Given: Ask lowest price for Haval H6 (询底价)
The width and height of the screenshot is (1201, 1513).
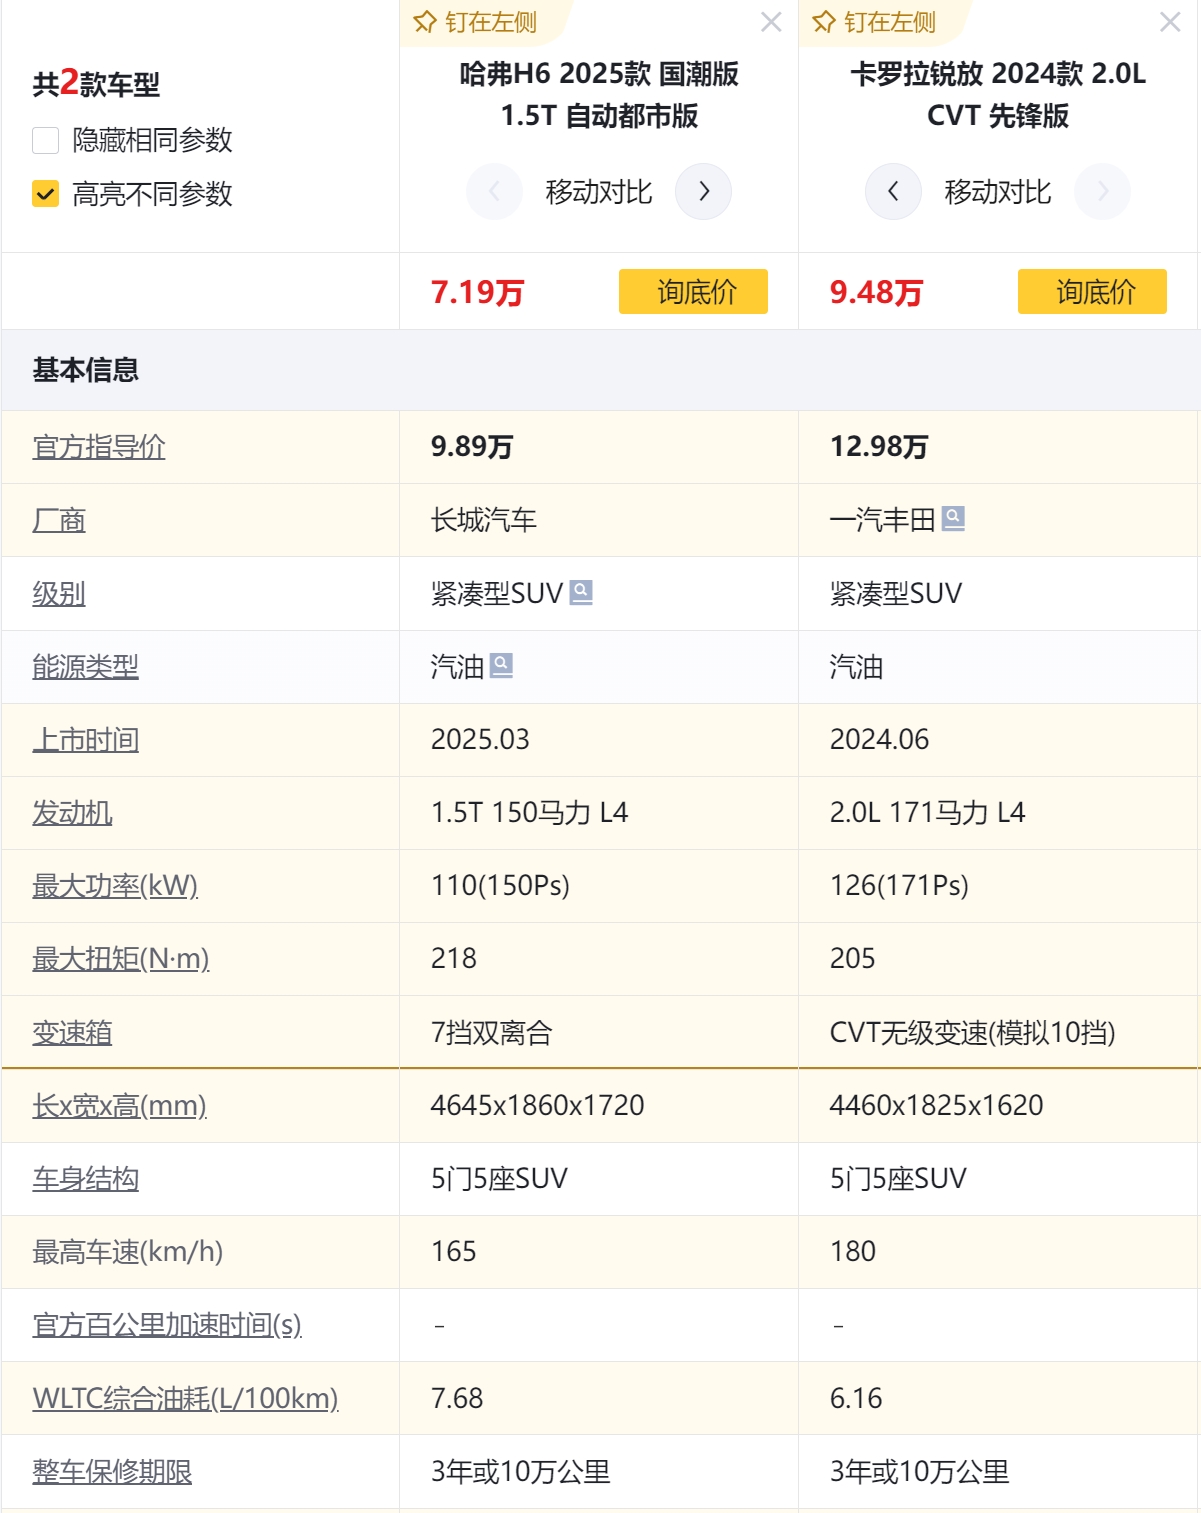Looking at the screenshot, I should [x=693, y=291].
